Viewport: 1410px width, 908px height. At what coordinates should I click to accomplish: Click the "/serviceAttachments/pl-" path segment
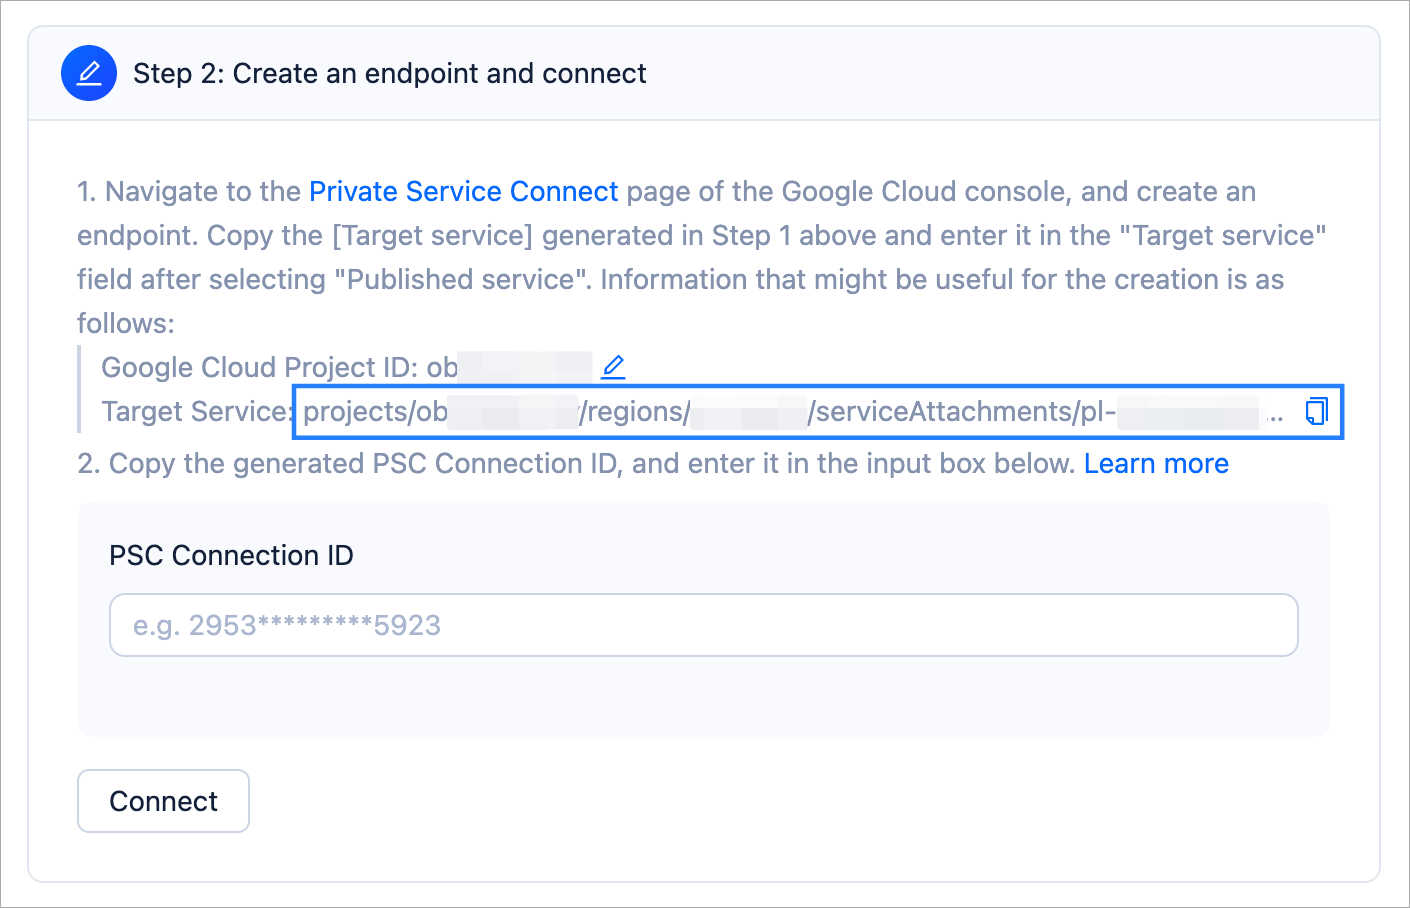[x=962, y=411]
